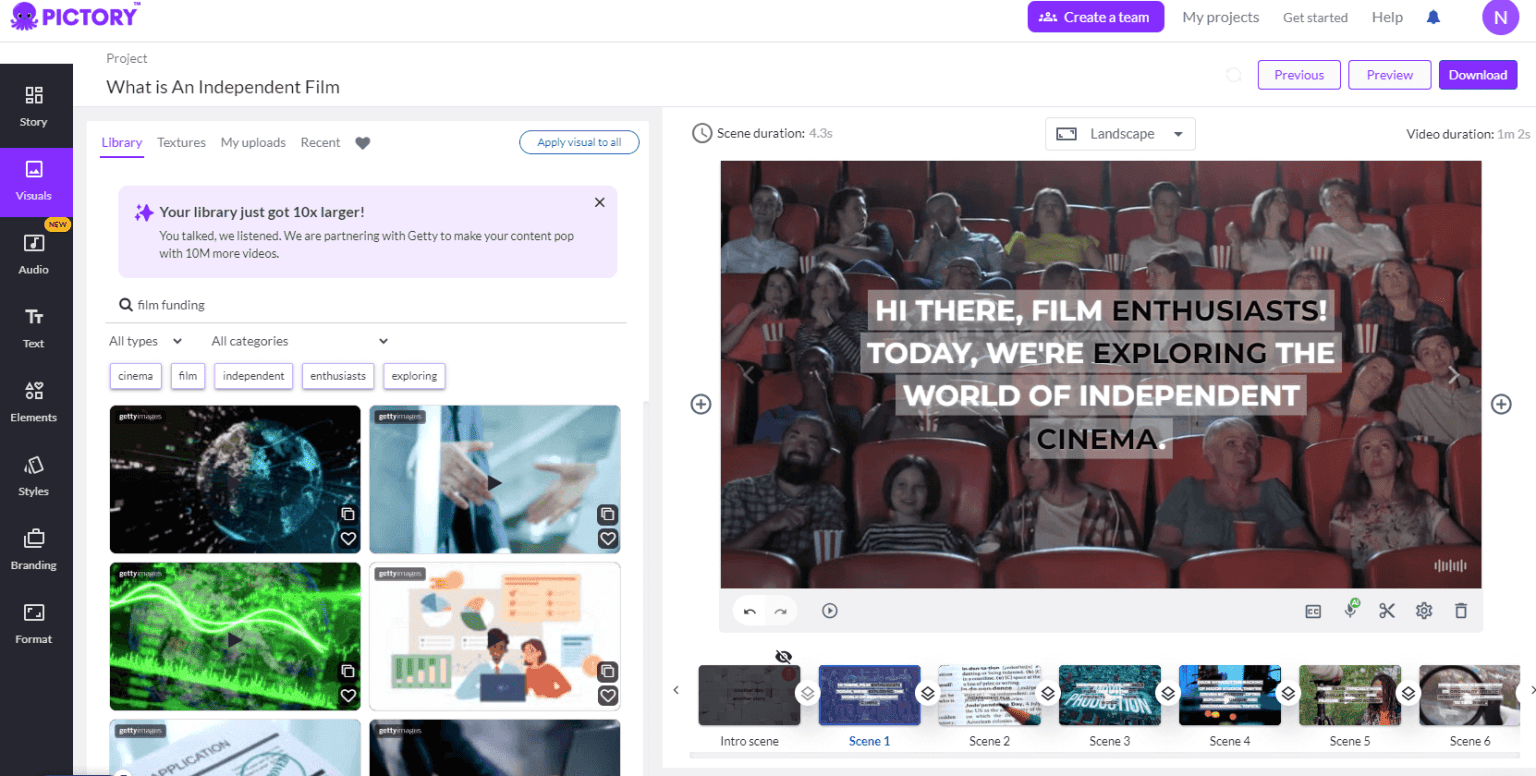Show the hidden Intro scene with the eye toggle

coord(784,657)
